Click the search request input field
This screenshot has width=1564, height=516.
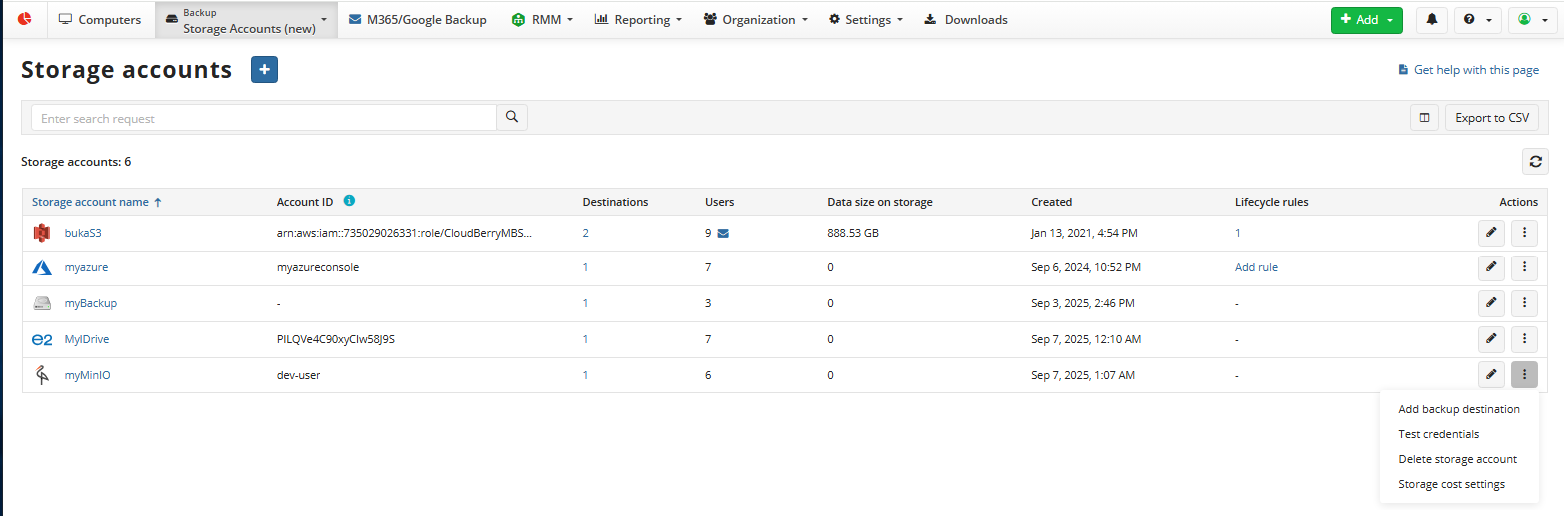(264, 118)
